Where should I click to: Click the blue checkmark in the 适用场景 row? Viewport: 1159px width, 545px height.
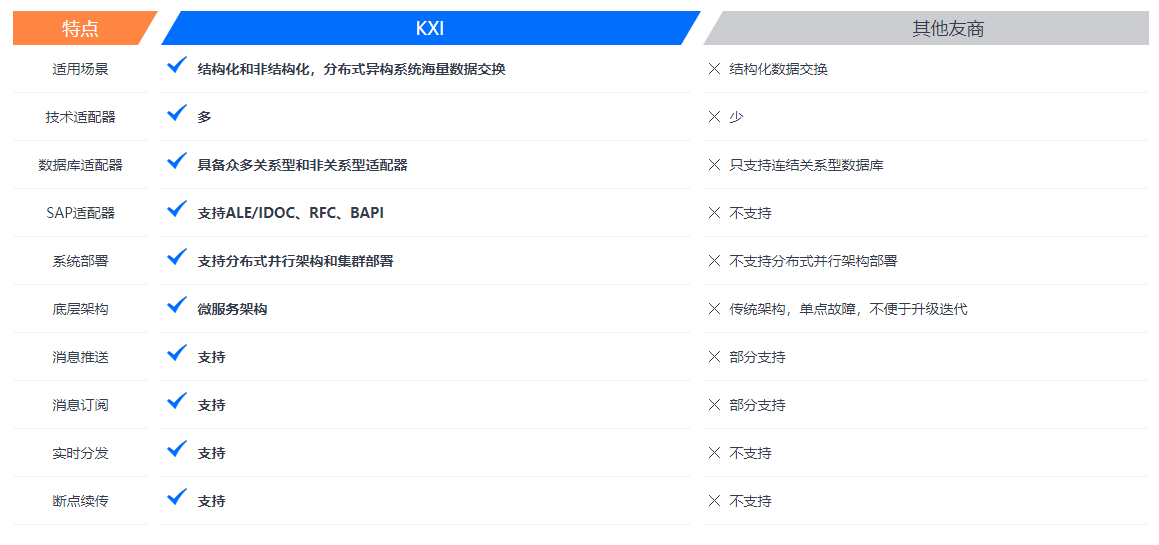coord(177,66)
